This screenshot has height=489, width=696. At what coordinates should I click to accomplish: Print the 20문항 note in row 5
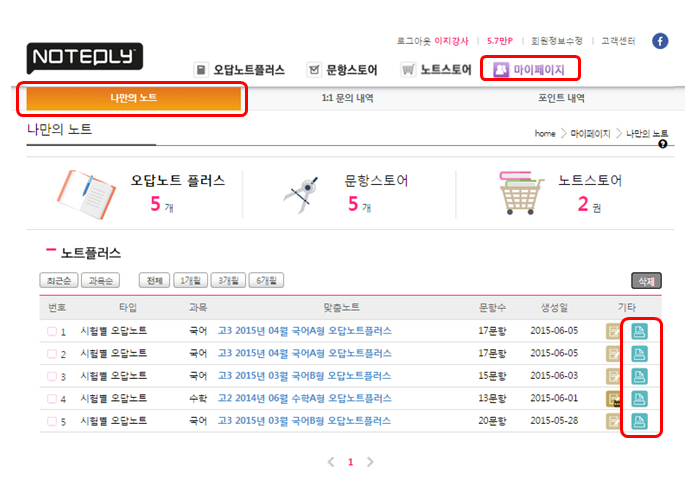[x=639, y=421]
